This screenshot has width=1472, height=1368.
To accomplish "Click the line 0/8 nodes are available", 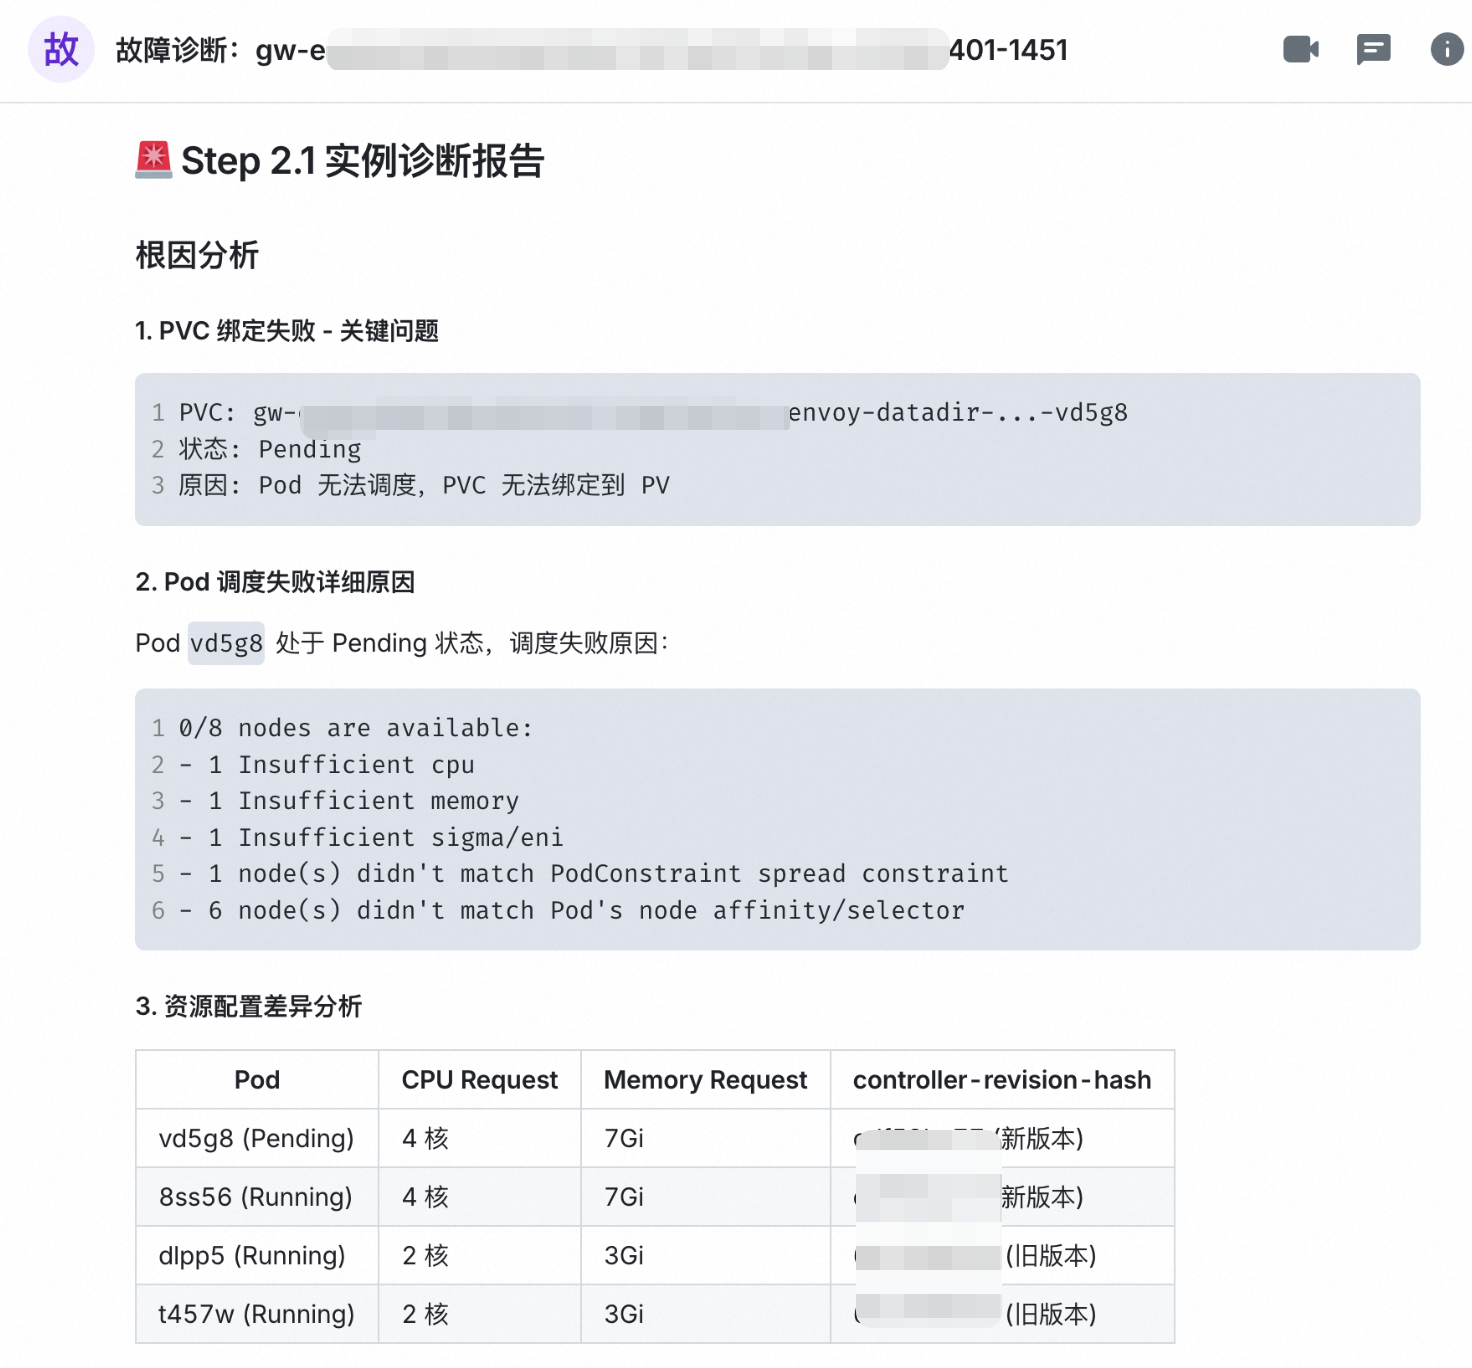I will (356, 728).
